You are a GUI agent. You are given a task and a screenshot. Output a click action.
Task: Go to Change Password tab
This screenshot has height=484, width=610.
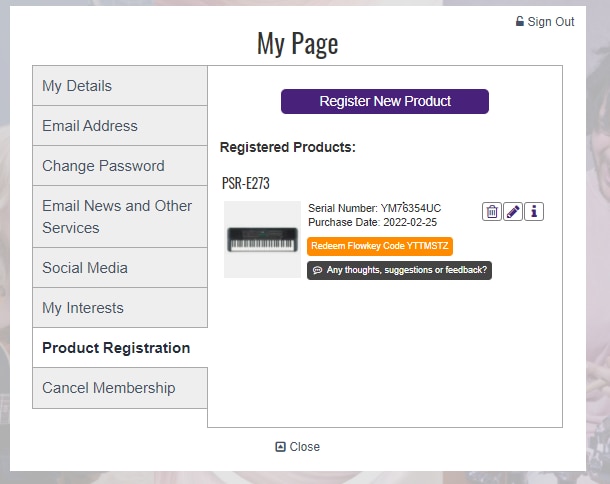click(120, 166)
